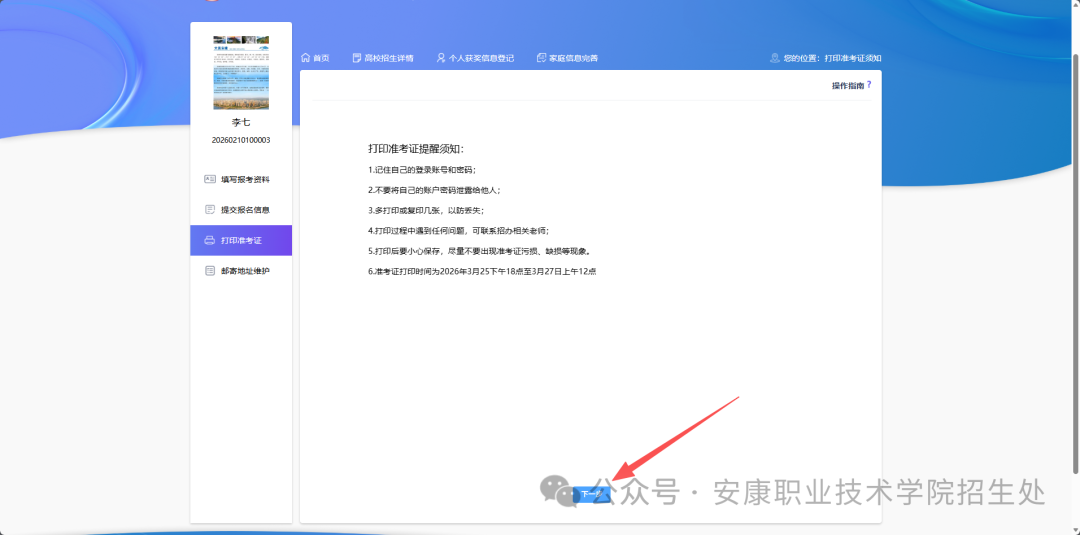This screenshot has width=1080, height=535.
Task: Click the document icon beside 高校招生详情
Action: coord(357,58)
